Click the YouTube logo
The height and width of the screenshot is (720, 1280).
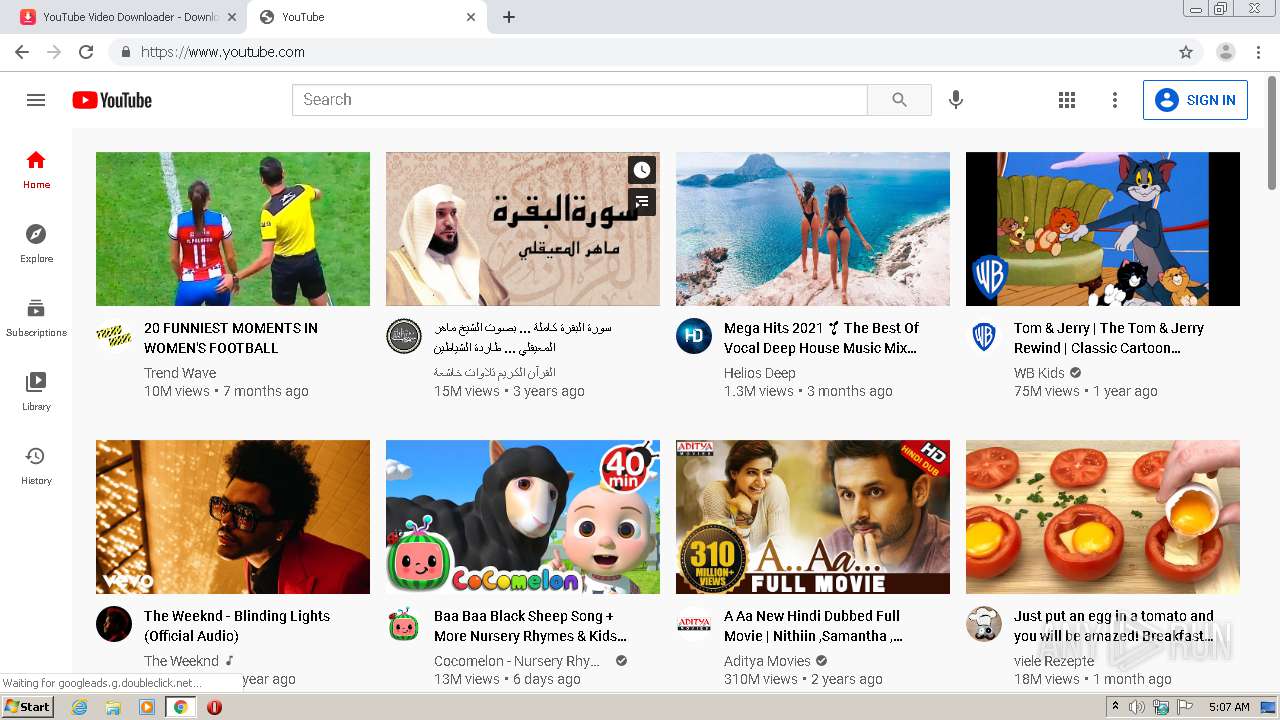pos(112,100)
